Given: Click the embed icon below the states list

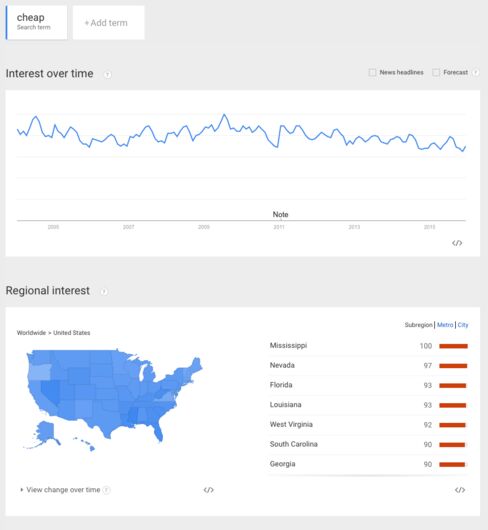Looking at the screenshot, I should (460, 490).
